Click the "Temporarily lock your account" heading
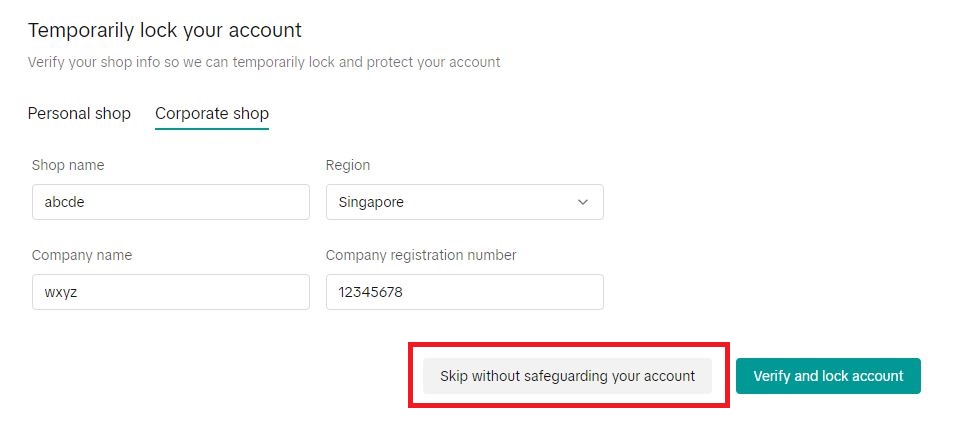 click(164, 30)
